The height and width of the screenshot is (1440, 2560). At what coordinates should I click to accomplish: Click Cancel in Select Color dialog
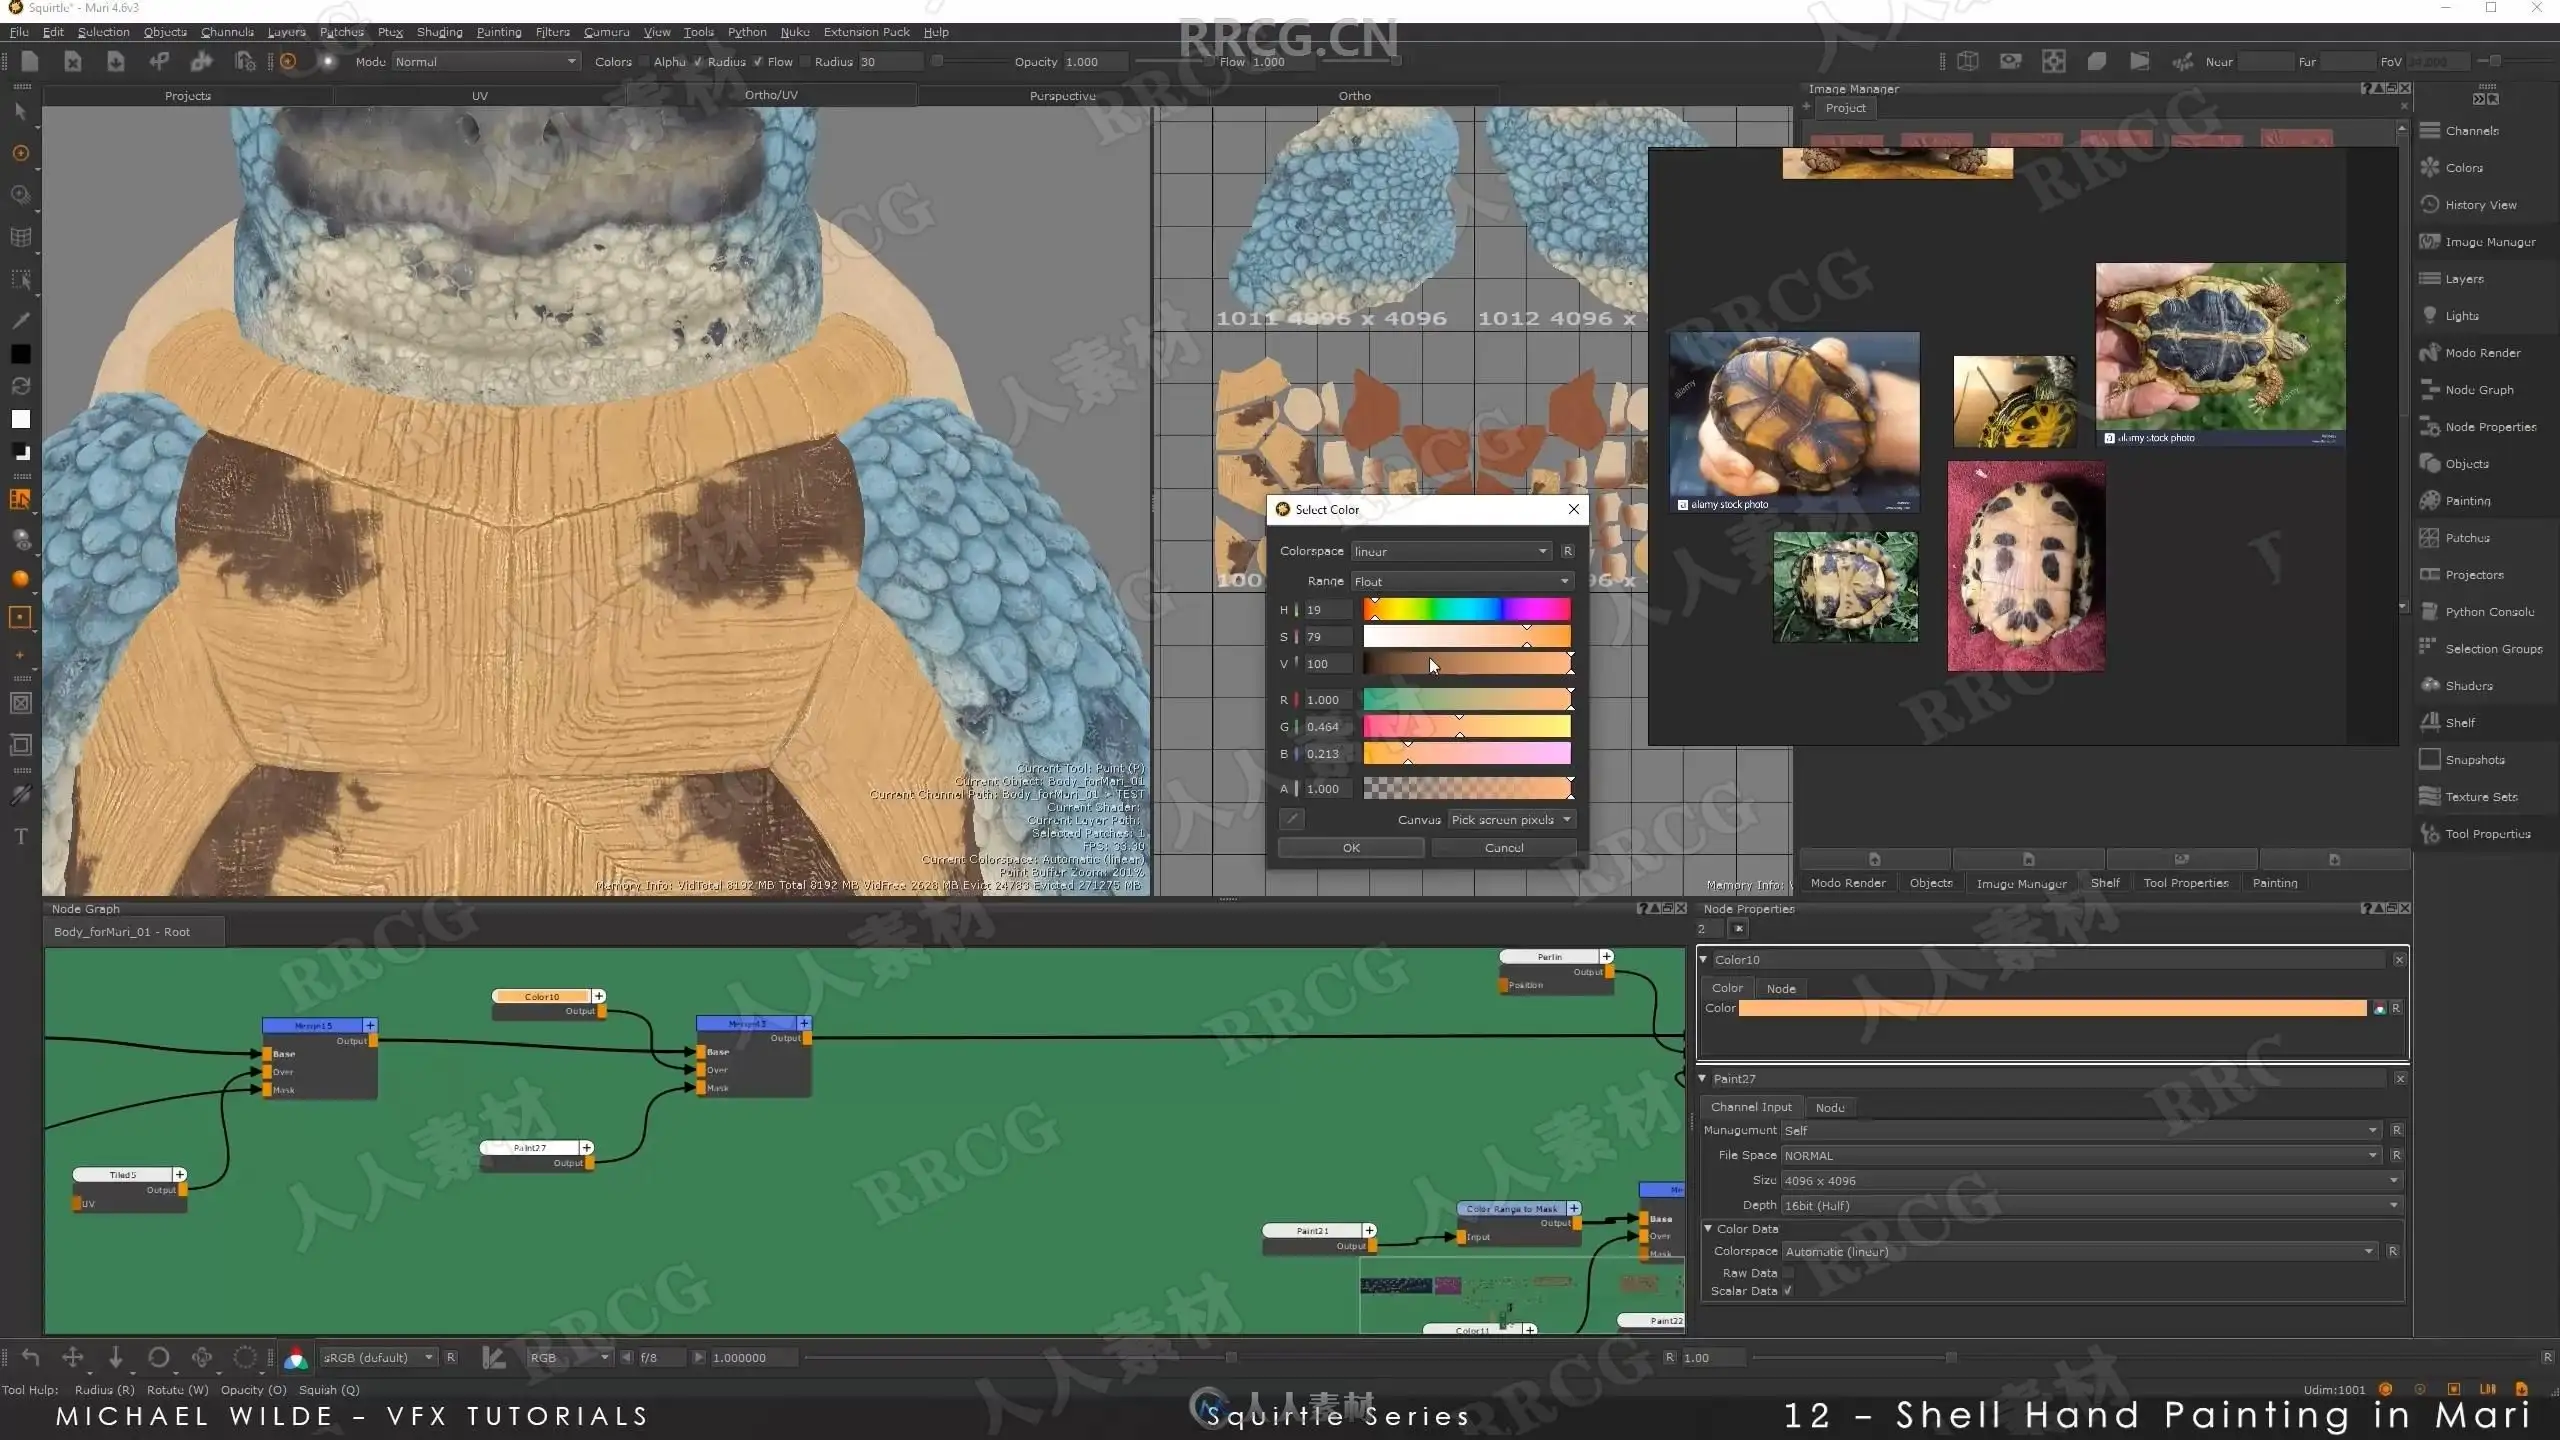1503,848
